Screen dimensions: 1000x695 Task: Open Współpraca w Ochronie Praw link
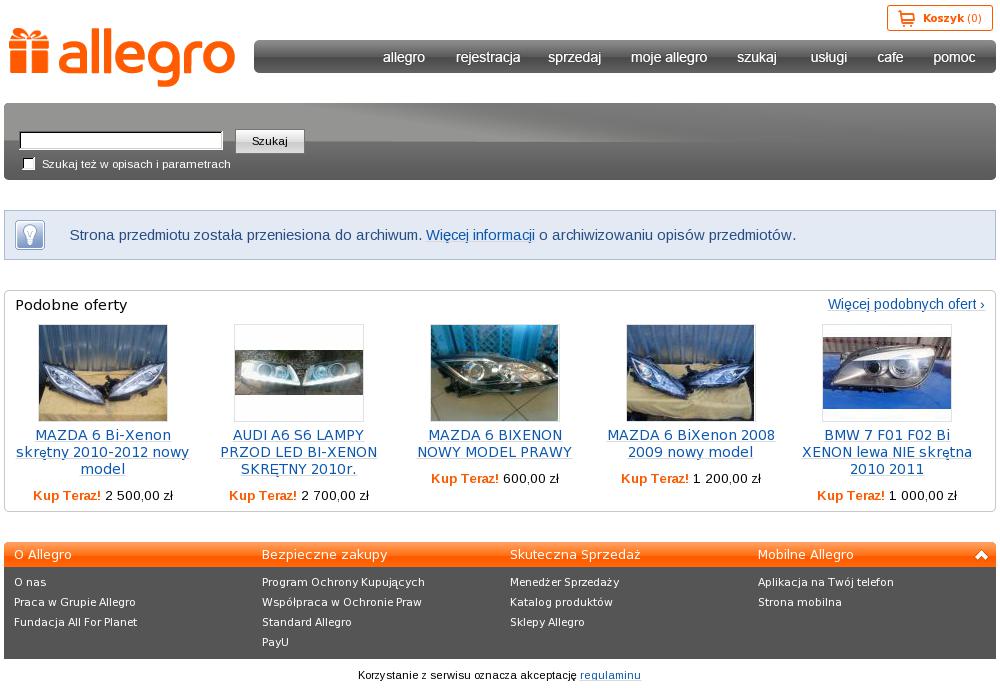click(342, 602)
